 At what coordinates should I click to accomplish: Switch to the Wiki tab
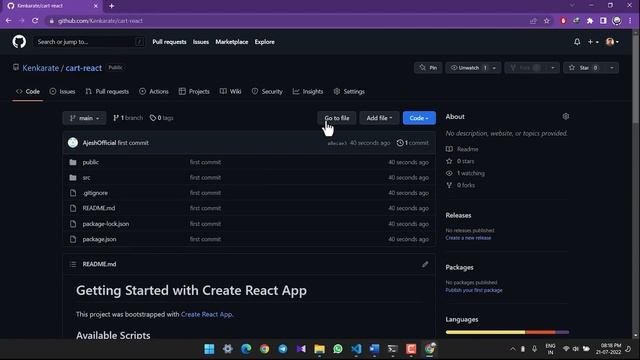click(231, 91)
